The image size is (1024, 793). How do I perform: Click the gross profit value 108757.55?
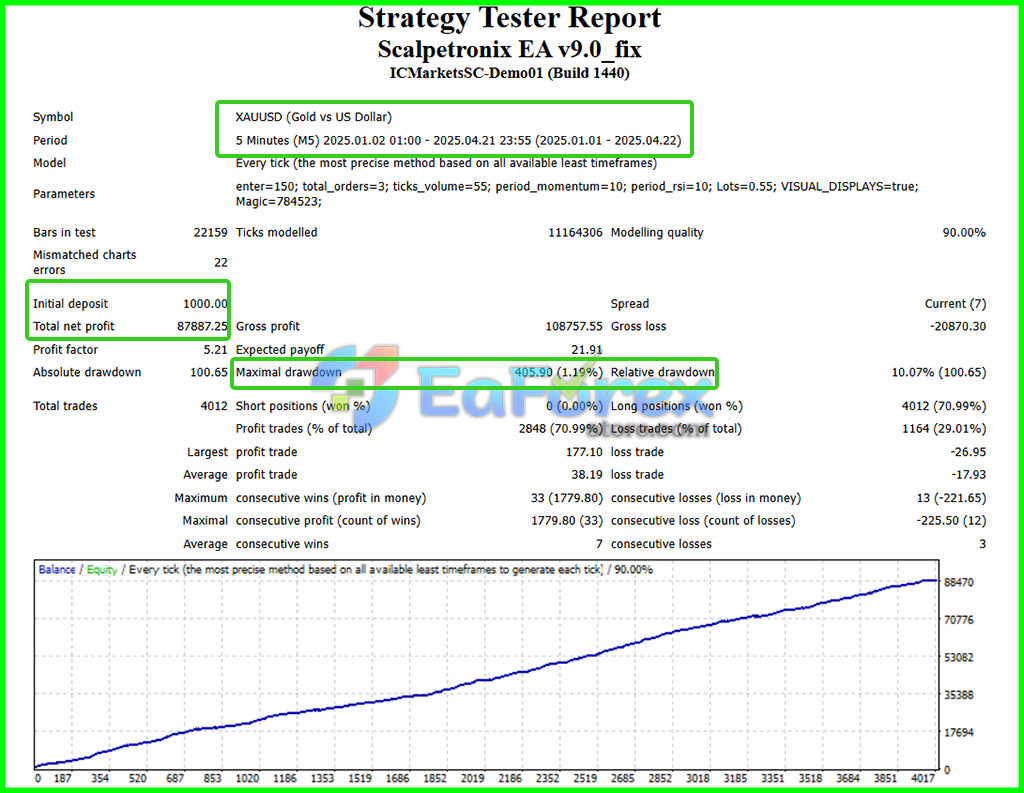click(574, 327)
